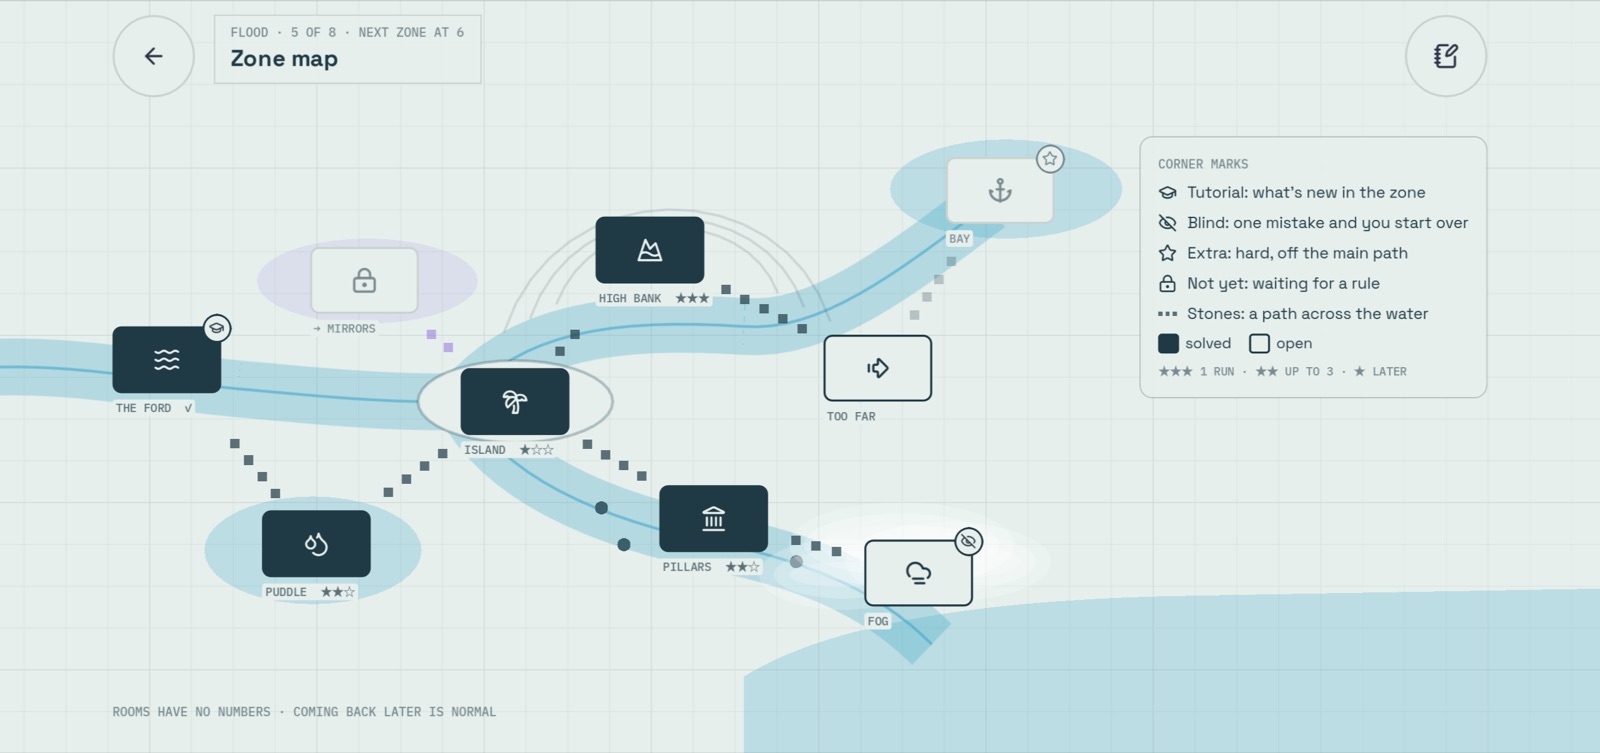Screen dimensions: 1600x753
Task: Click the Stones dots icon in legend
Action: [x=1167, y=314]
